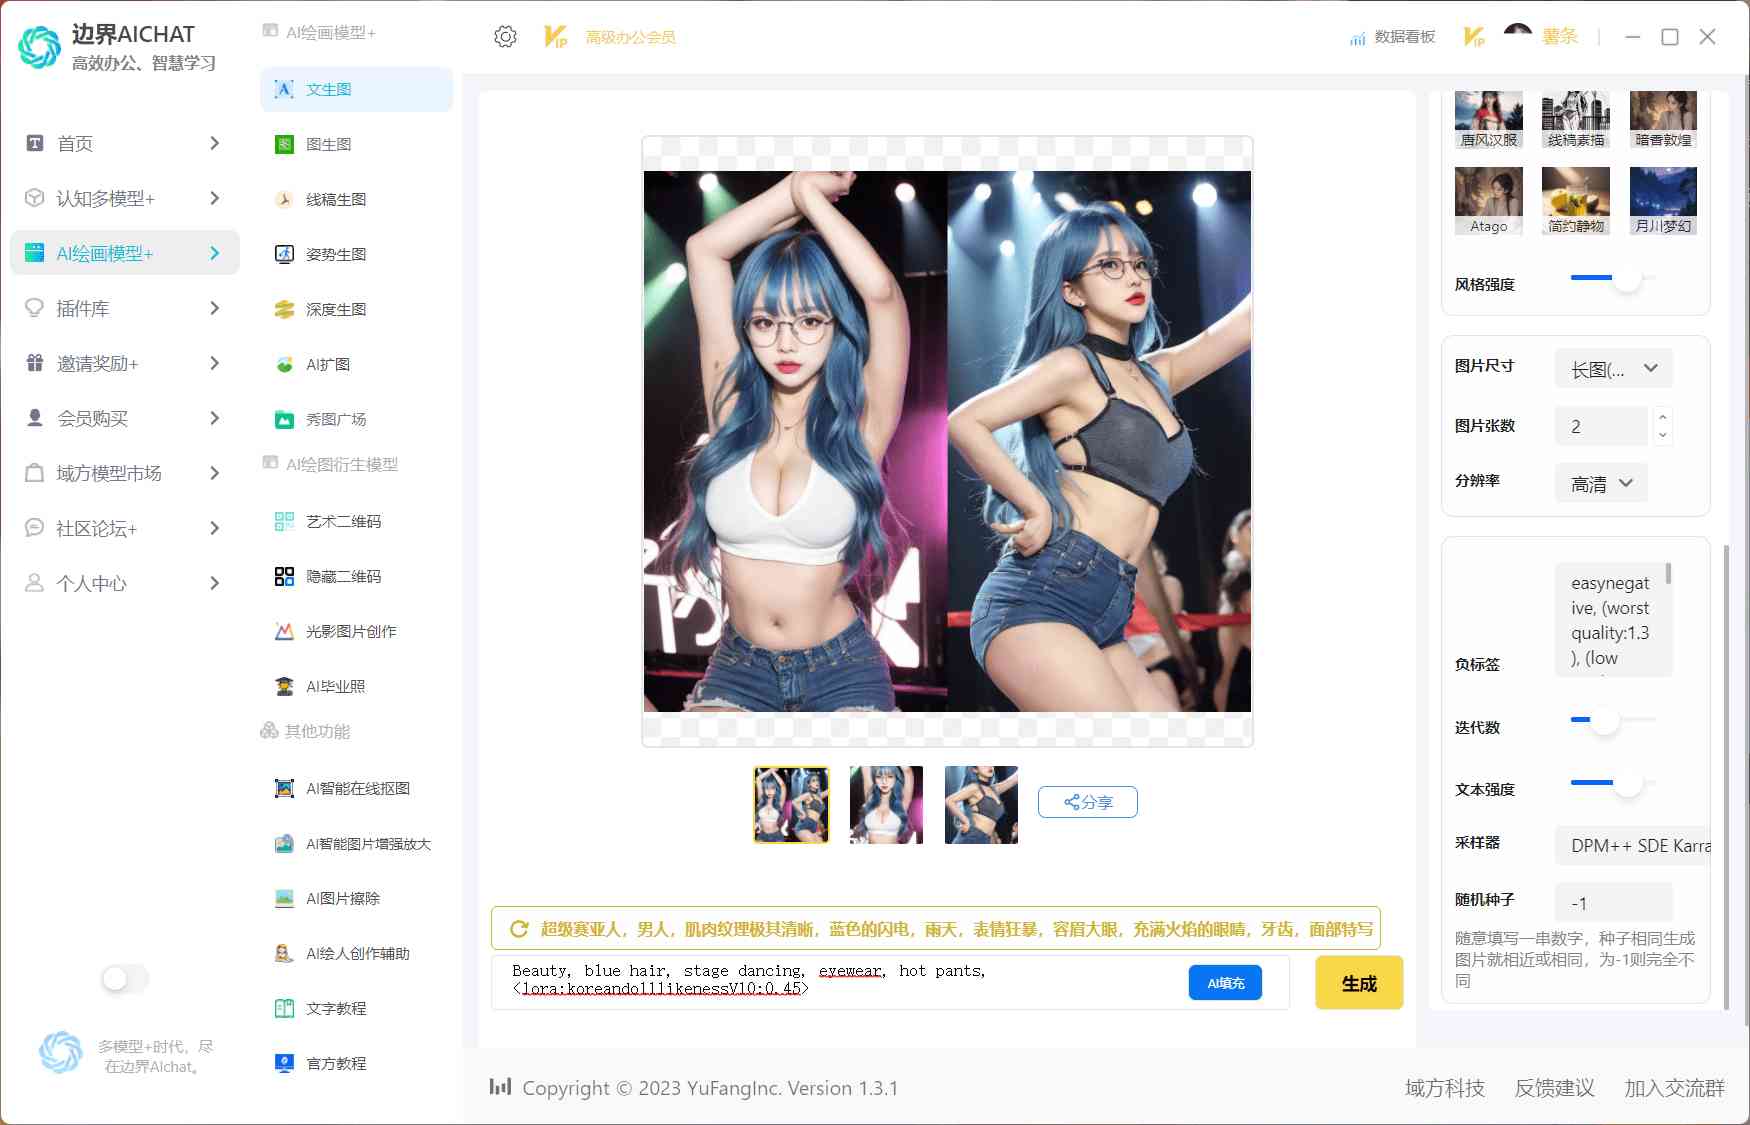Open the AI毕业照 icon

tap(284, 686)
